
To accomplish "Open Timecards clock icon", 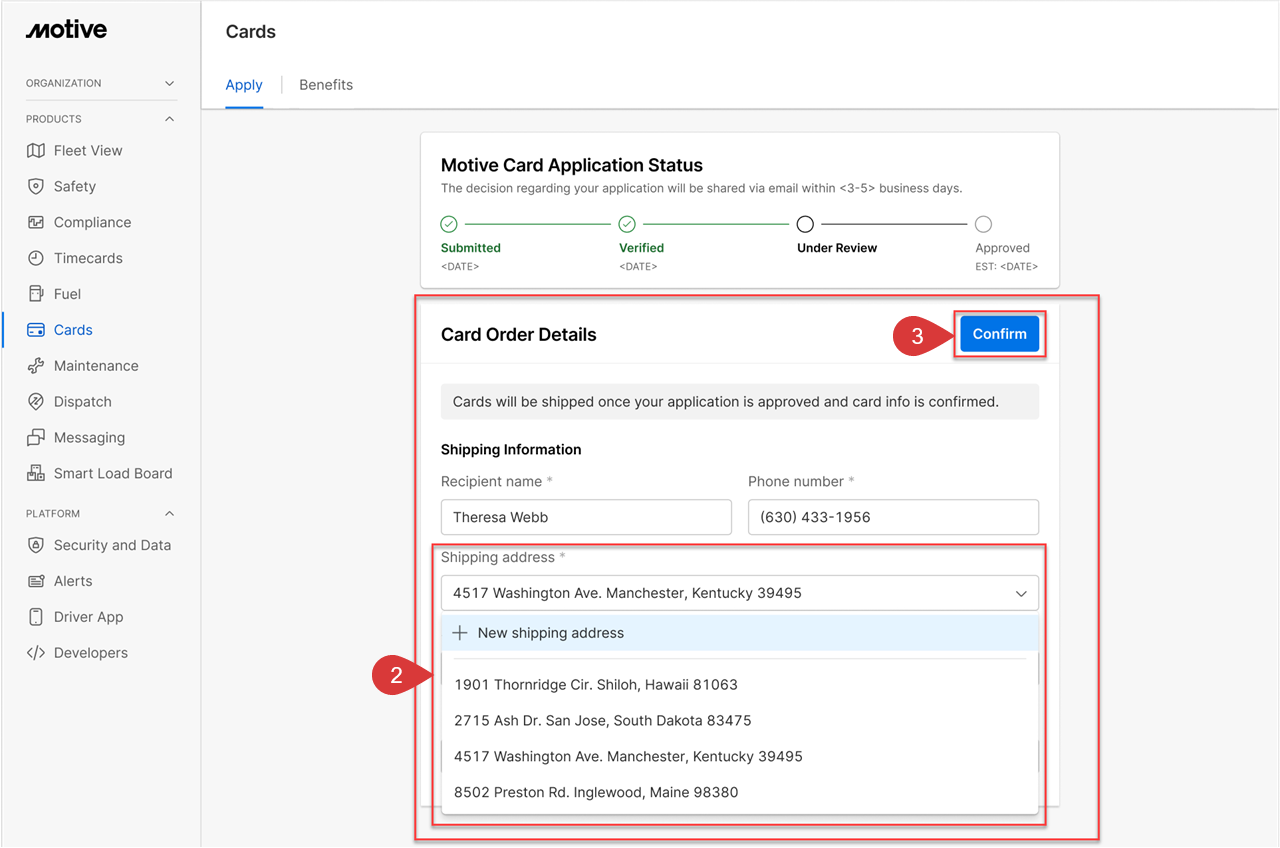I will point(36,259).
